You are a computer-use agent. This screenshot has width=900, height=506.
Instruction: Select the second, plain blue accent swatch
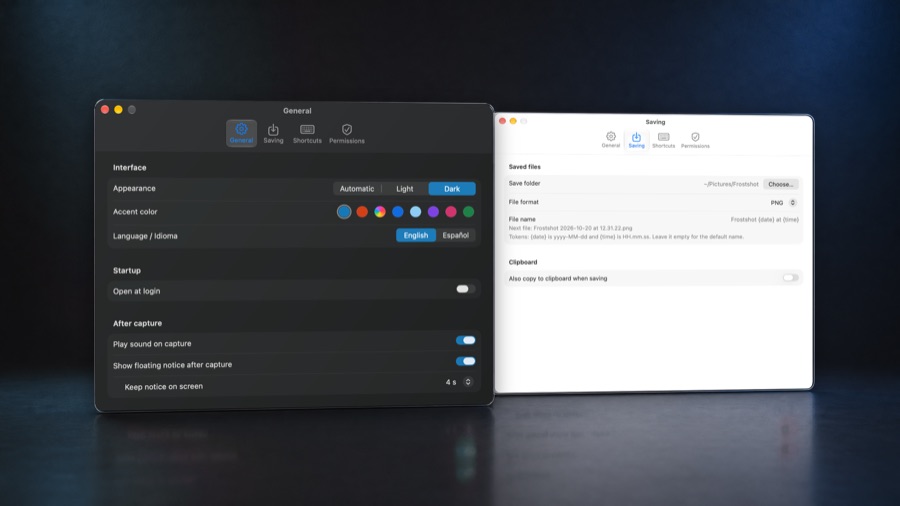pyautogui.click(x=398, y=212)
